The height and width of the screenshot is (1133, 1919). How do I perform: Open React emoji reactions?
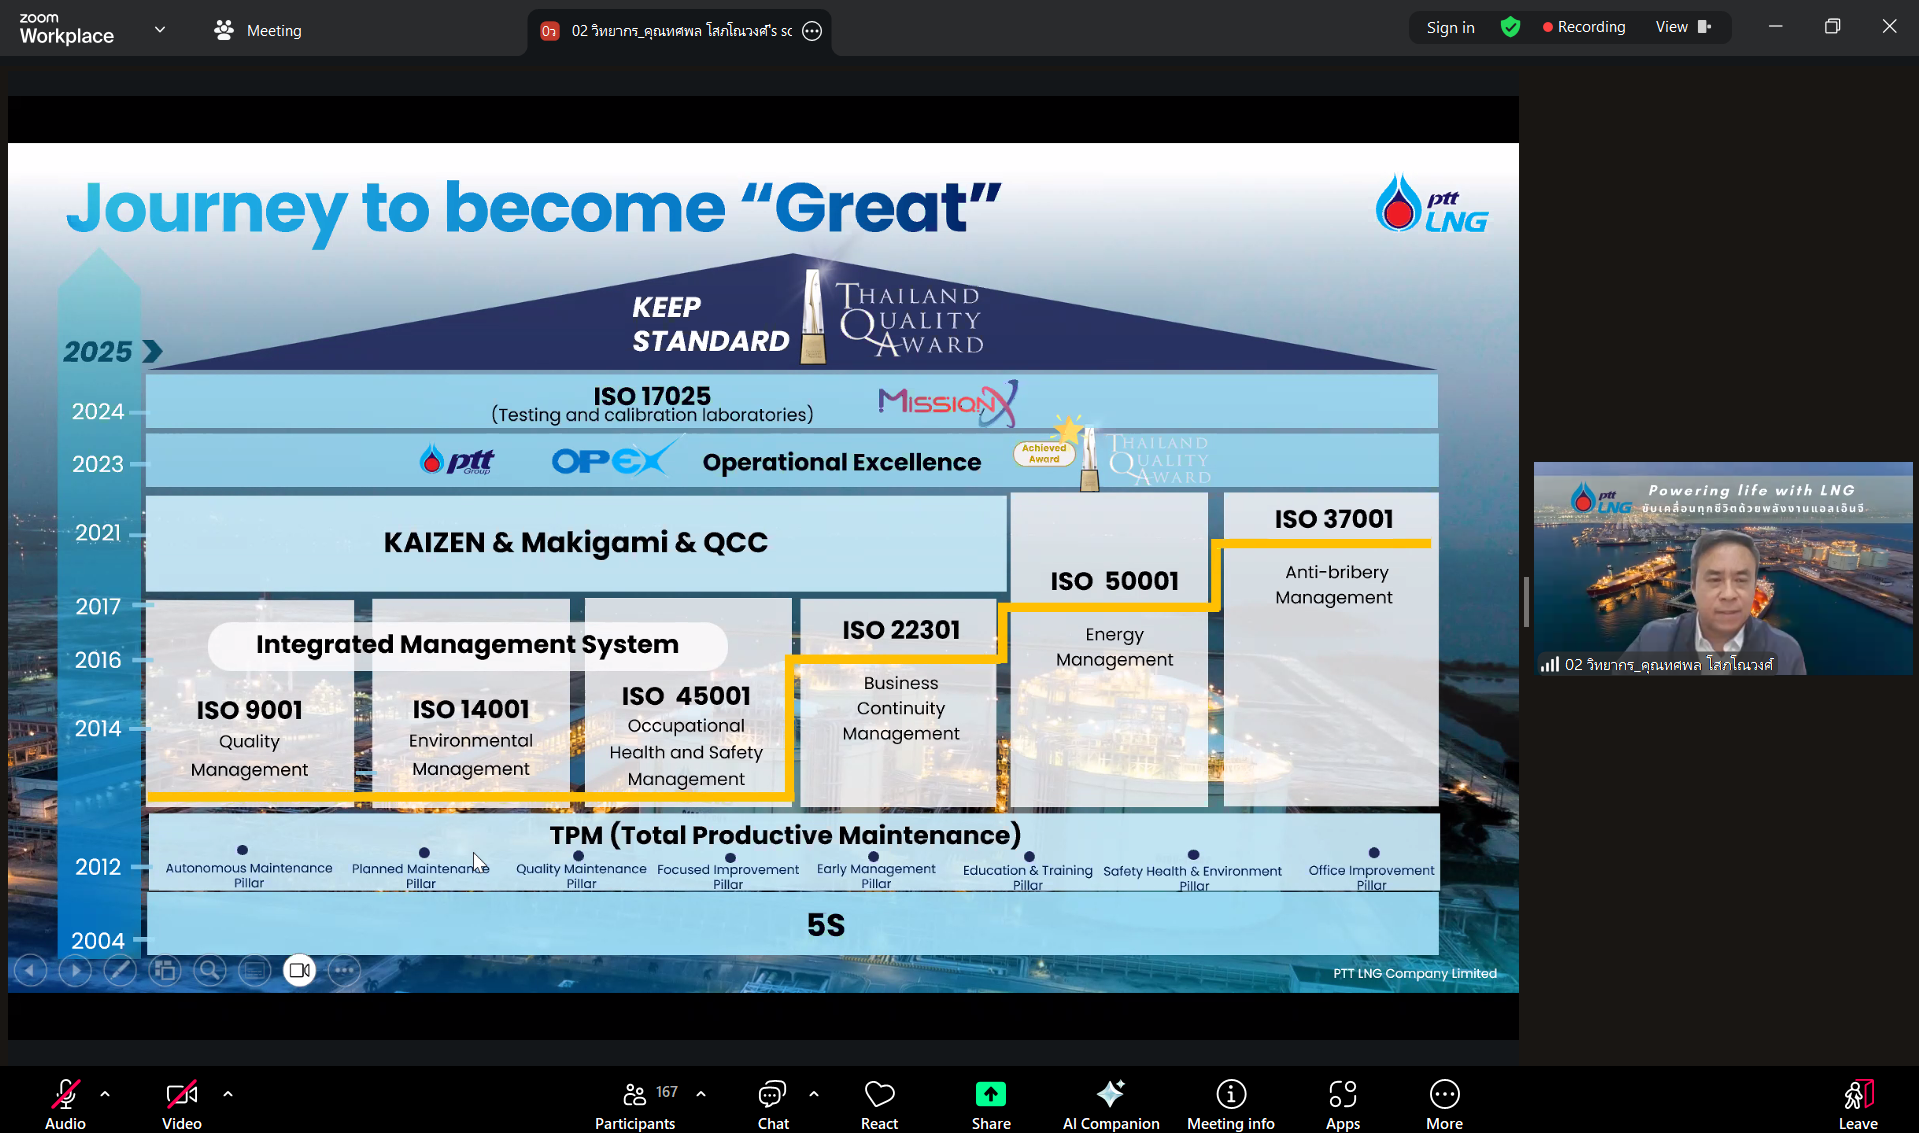click(879, 1103)
